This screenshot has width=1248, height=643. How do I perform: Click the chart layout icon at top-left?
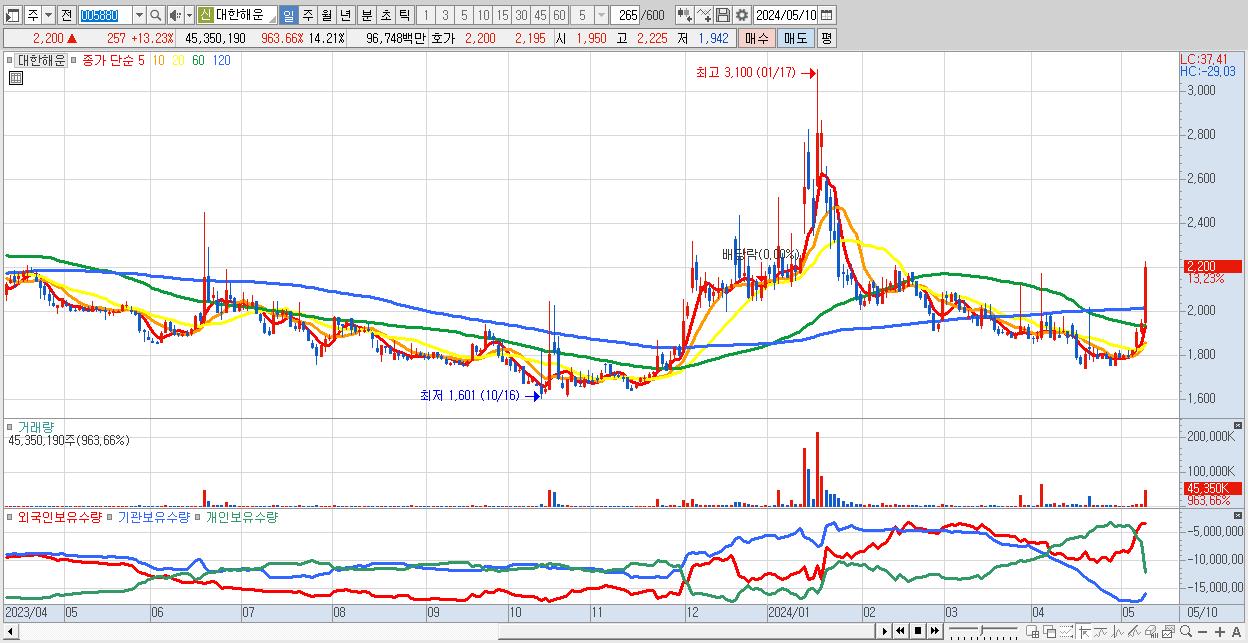click(x=13, y=15)
